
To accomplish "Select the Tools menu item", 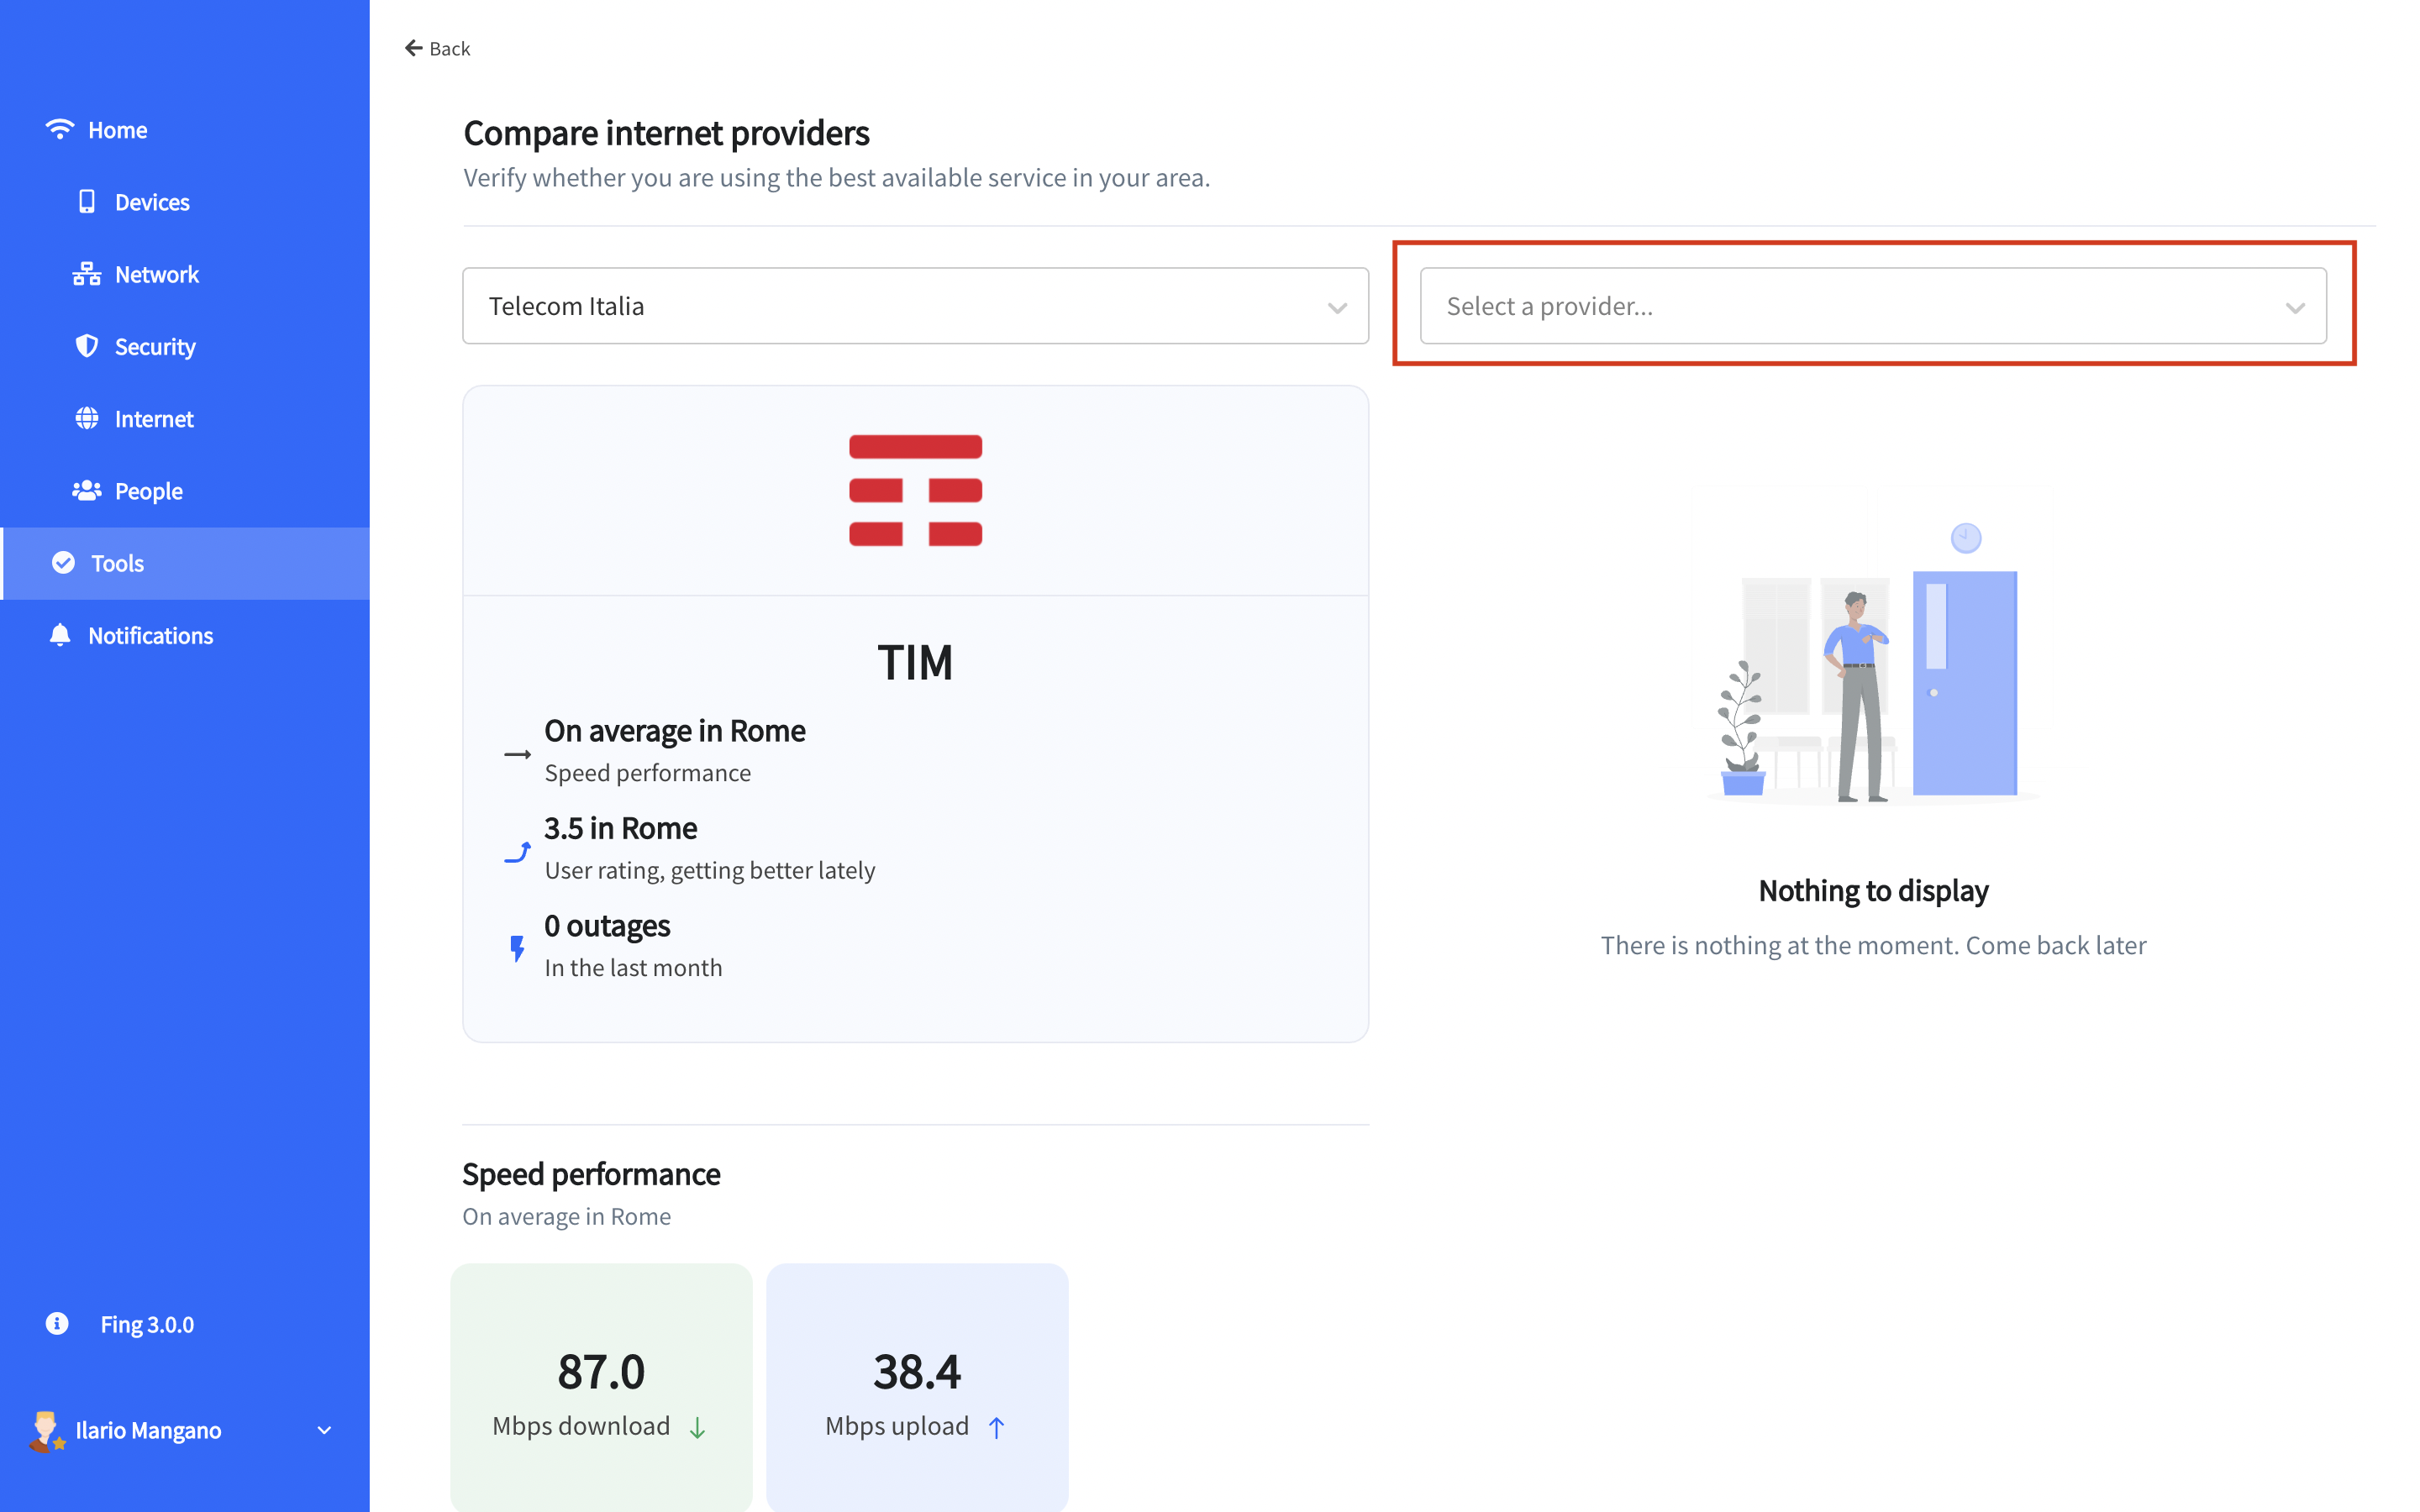I will [x=185, y=563].
